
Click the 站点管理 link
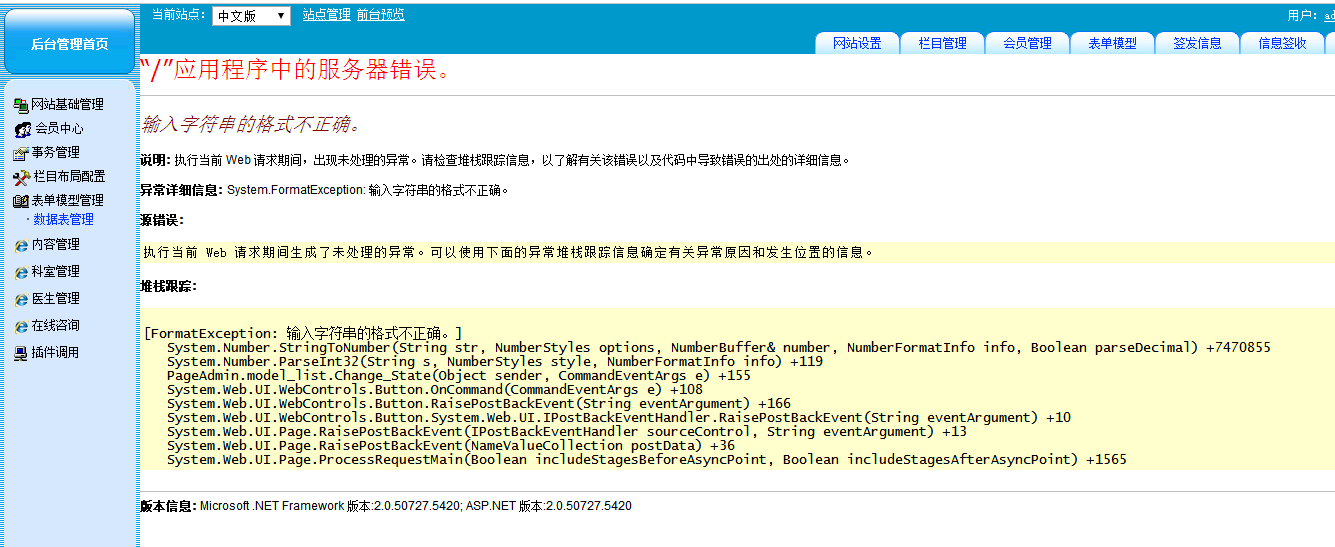pos(326,15)
